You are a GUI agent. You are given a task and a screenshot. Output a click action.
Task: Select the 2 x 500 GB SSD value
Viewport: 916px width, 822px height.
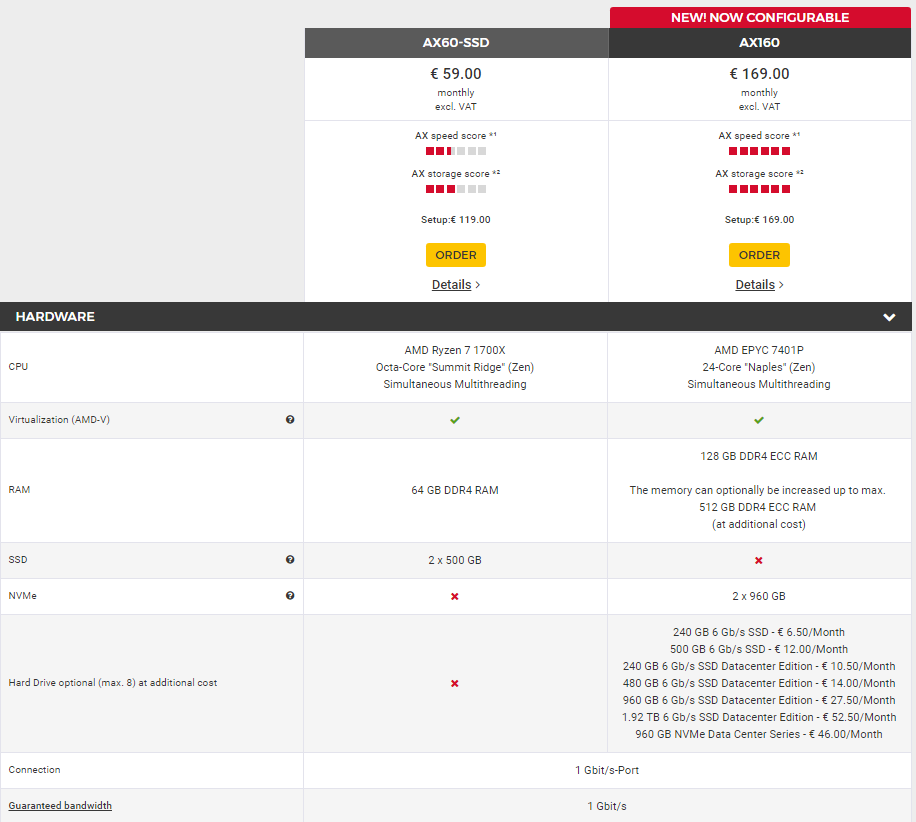[x=455, y=560]
